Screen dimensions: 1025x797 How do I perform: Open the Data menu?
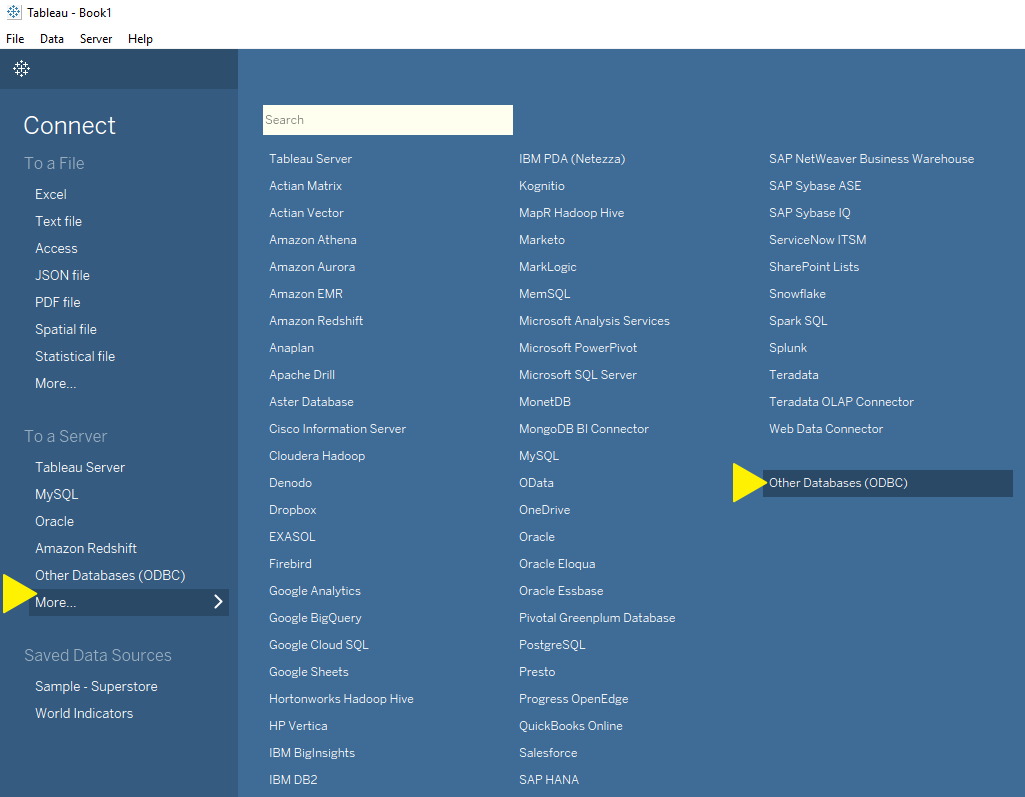(x=52, y=39)
